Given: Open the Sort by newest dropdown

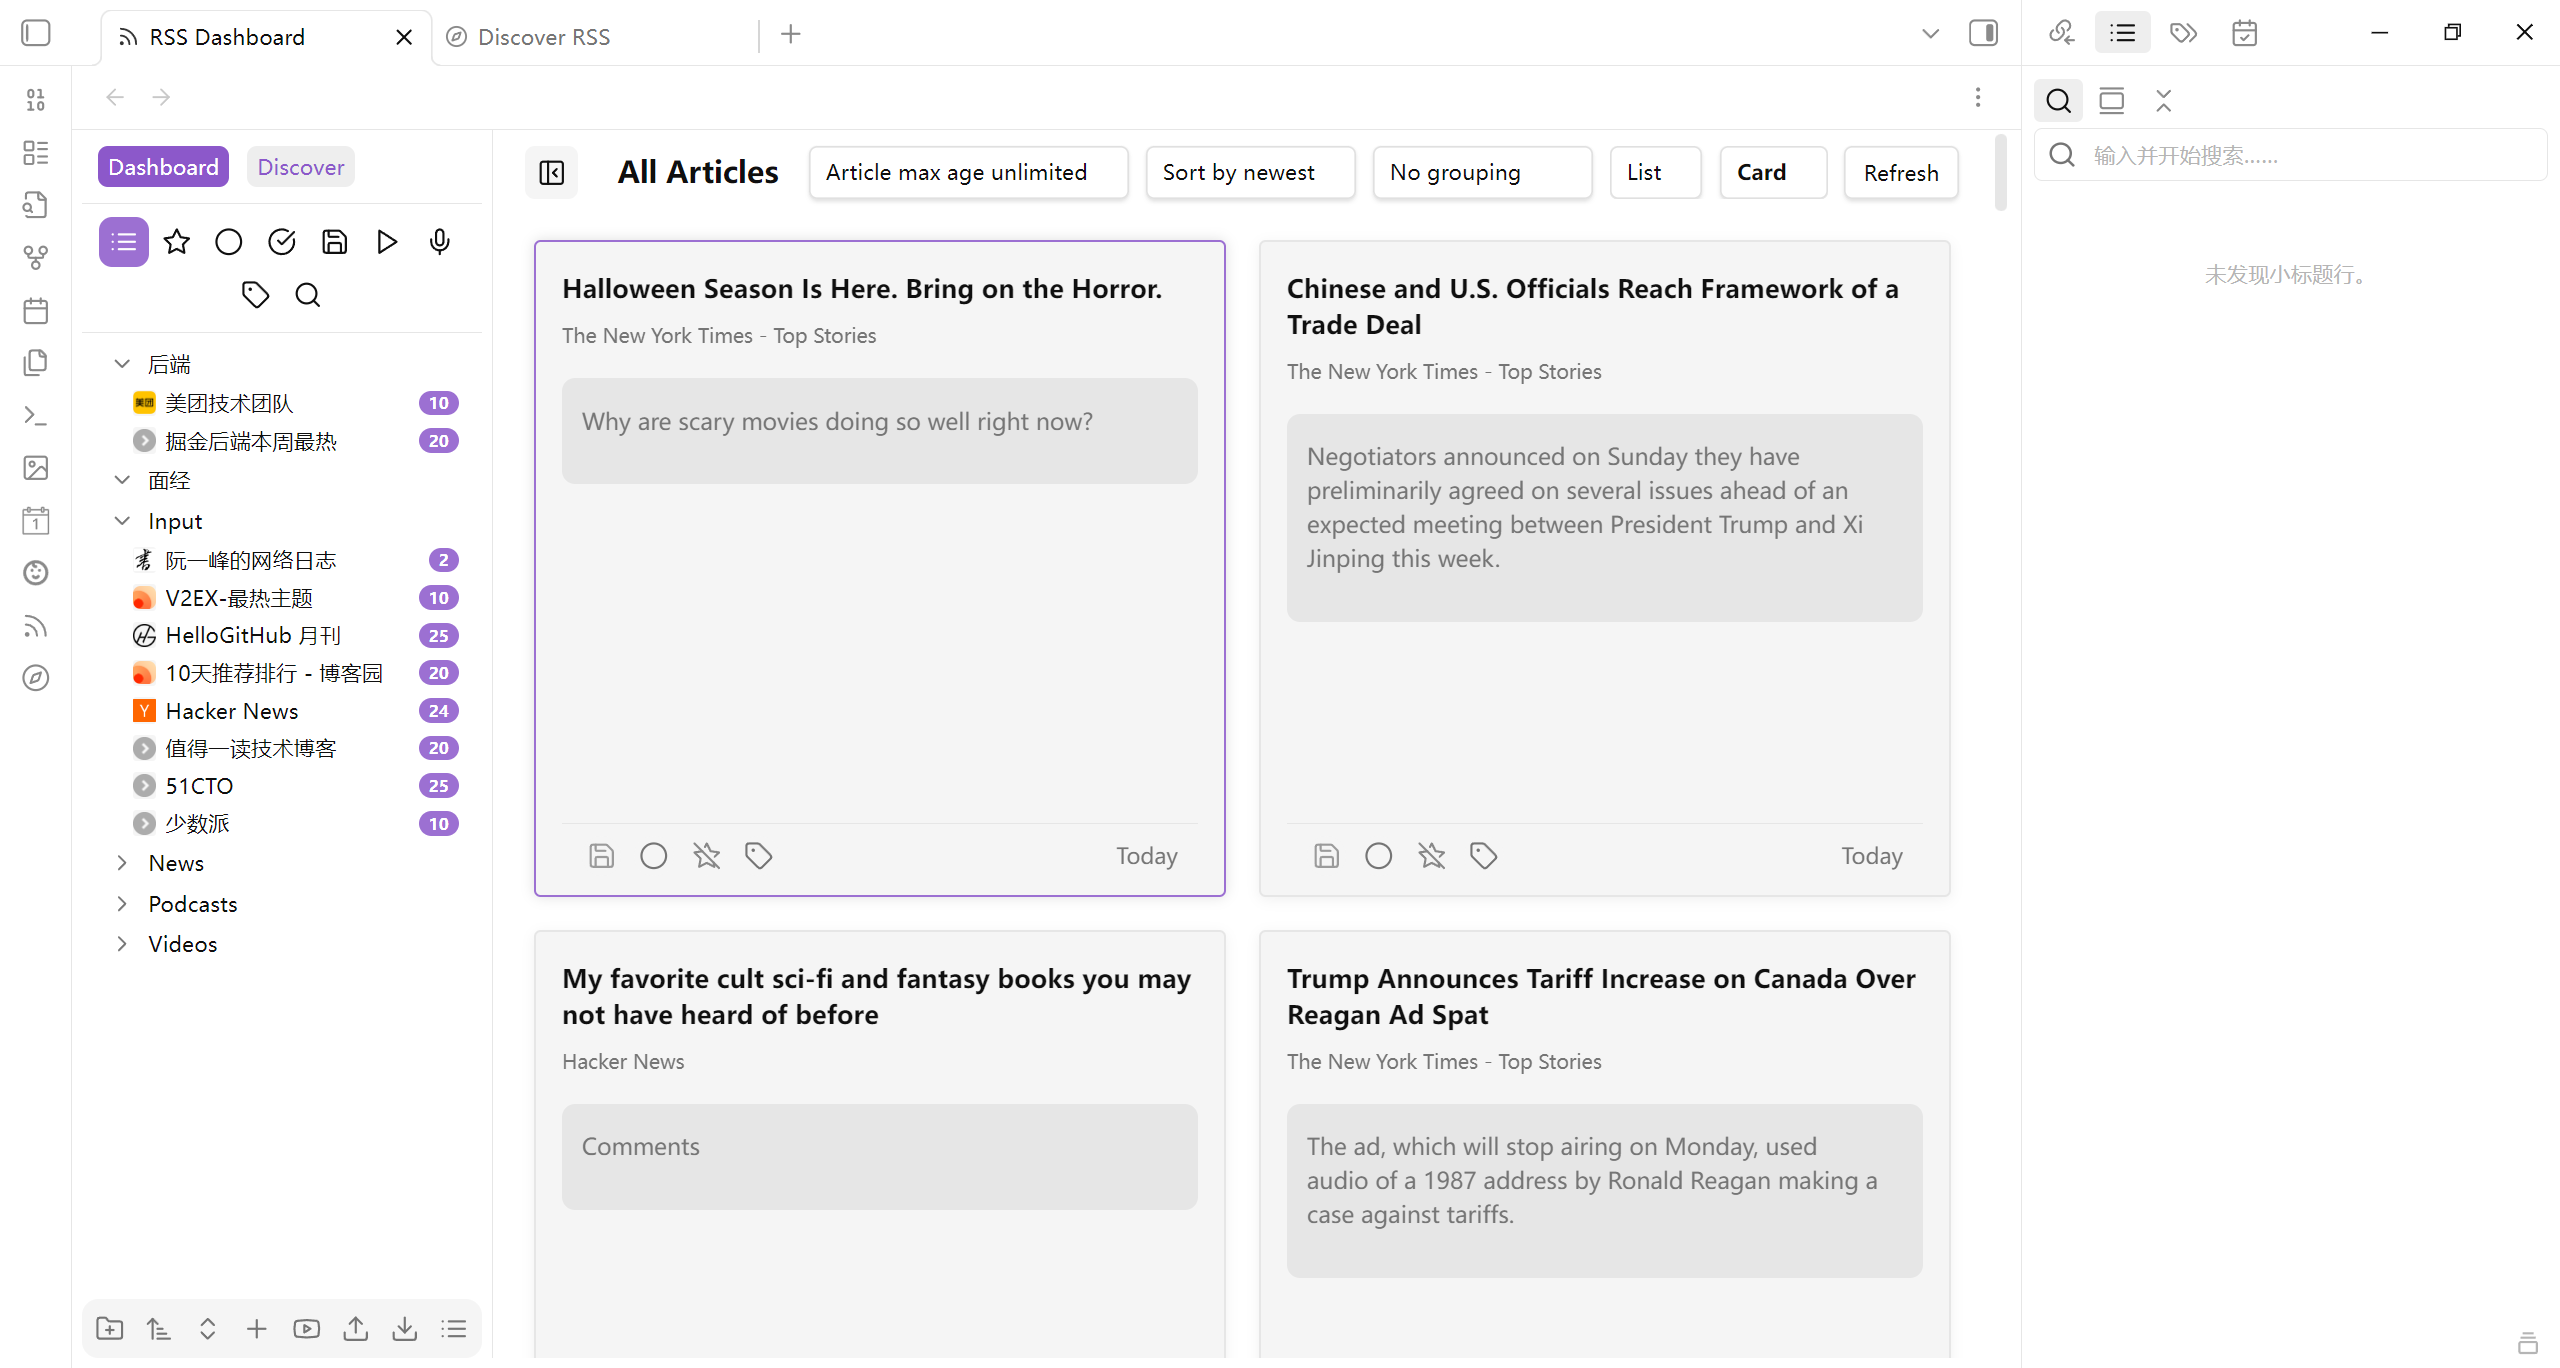Looking at the screenshot, I should [1250, 173].
